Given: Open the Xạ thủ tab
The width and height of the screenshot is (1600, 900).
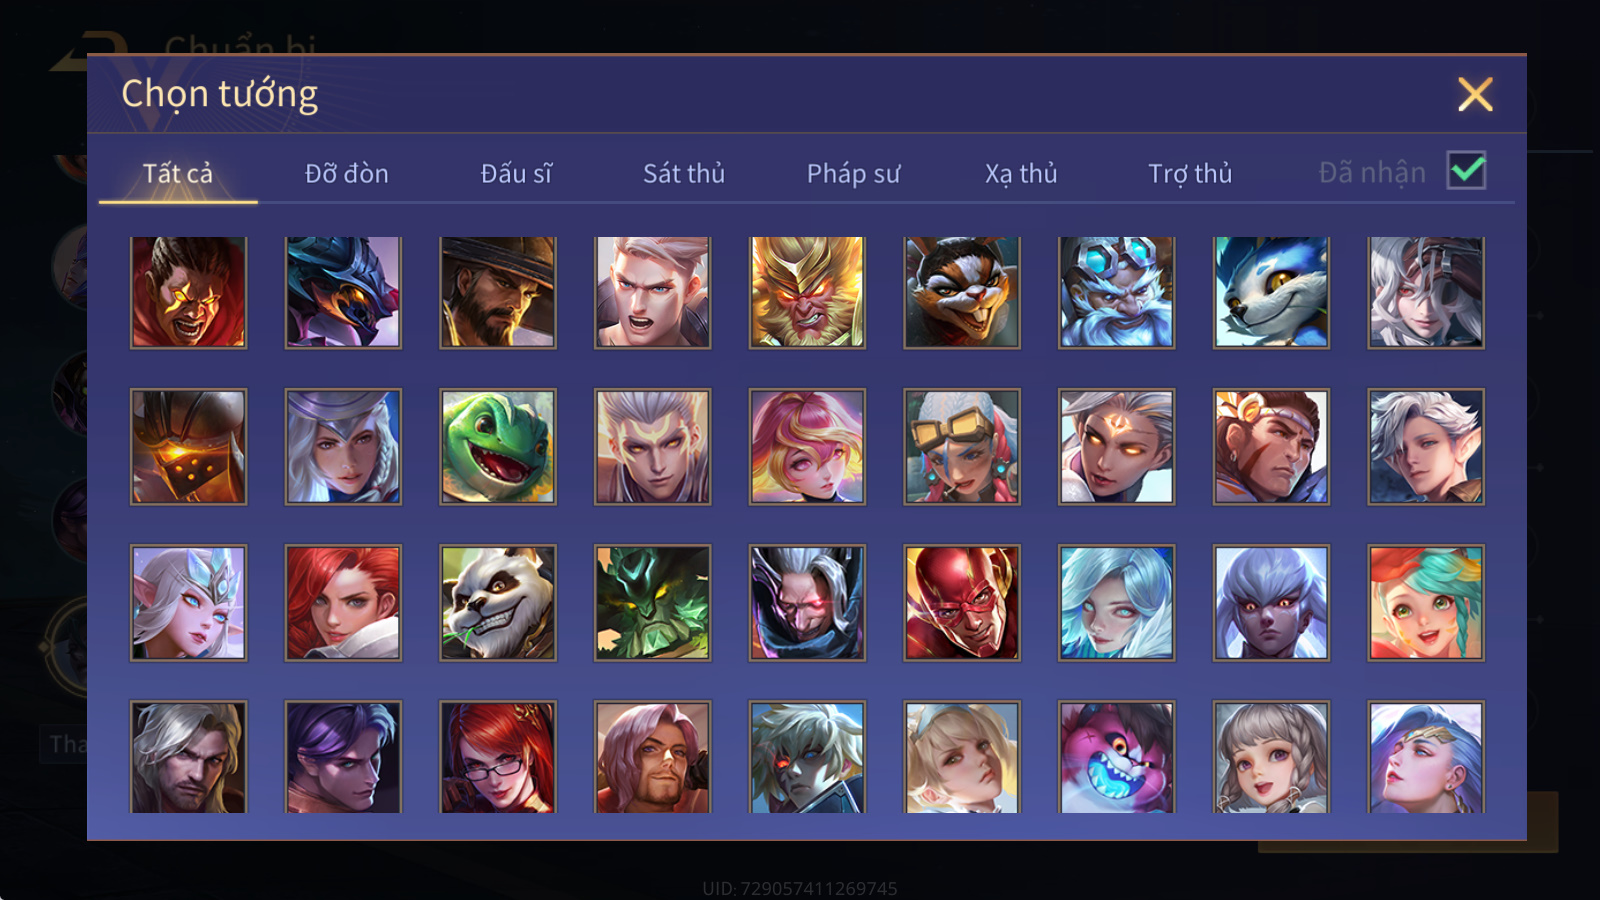Looking at the screenshot, I should [x=1021, y=174].
